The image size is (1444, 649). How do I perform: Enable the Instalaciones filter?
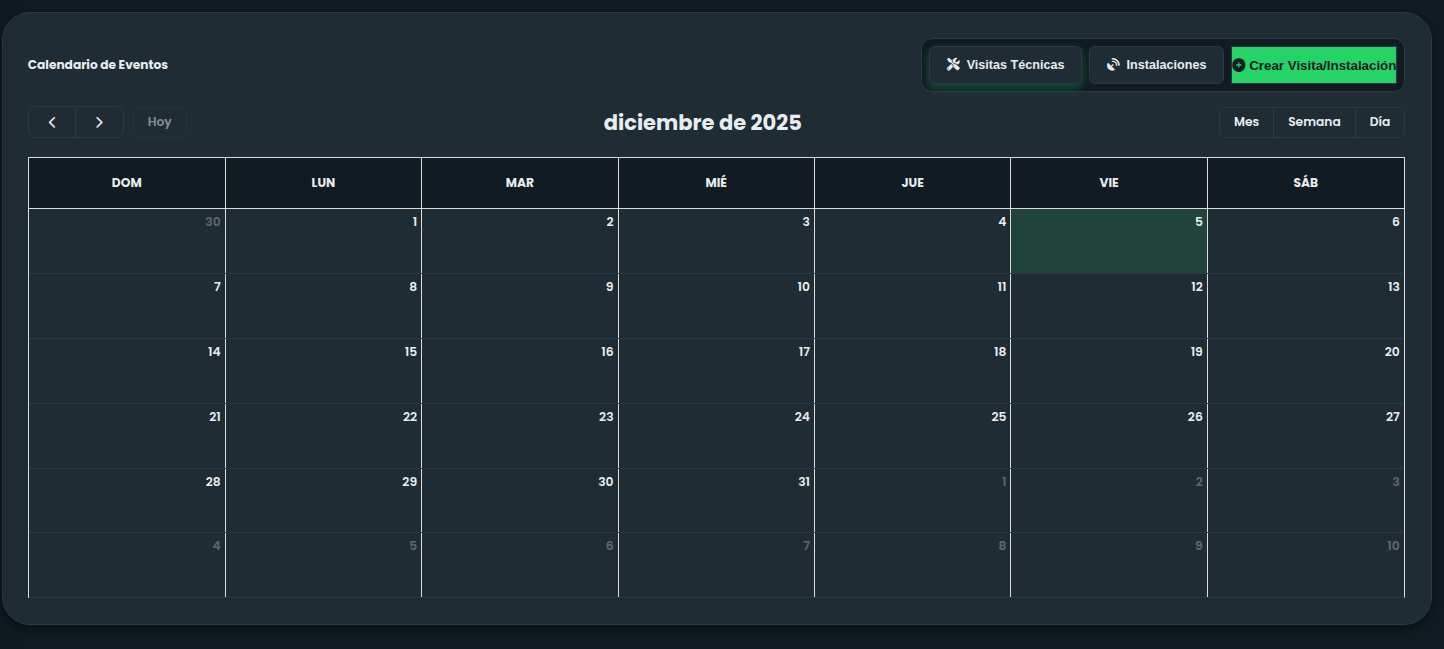(x=1156, y=64)
